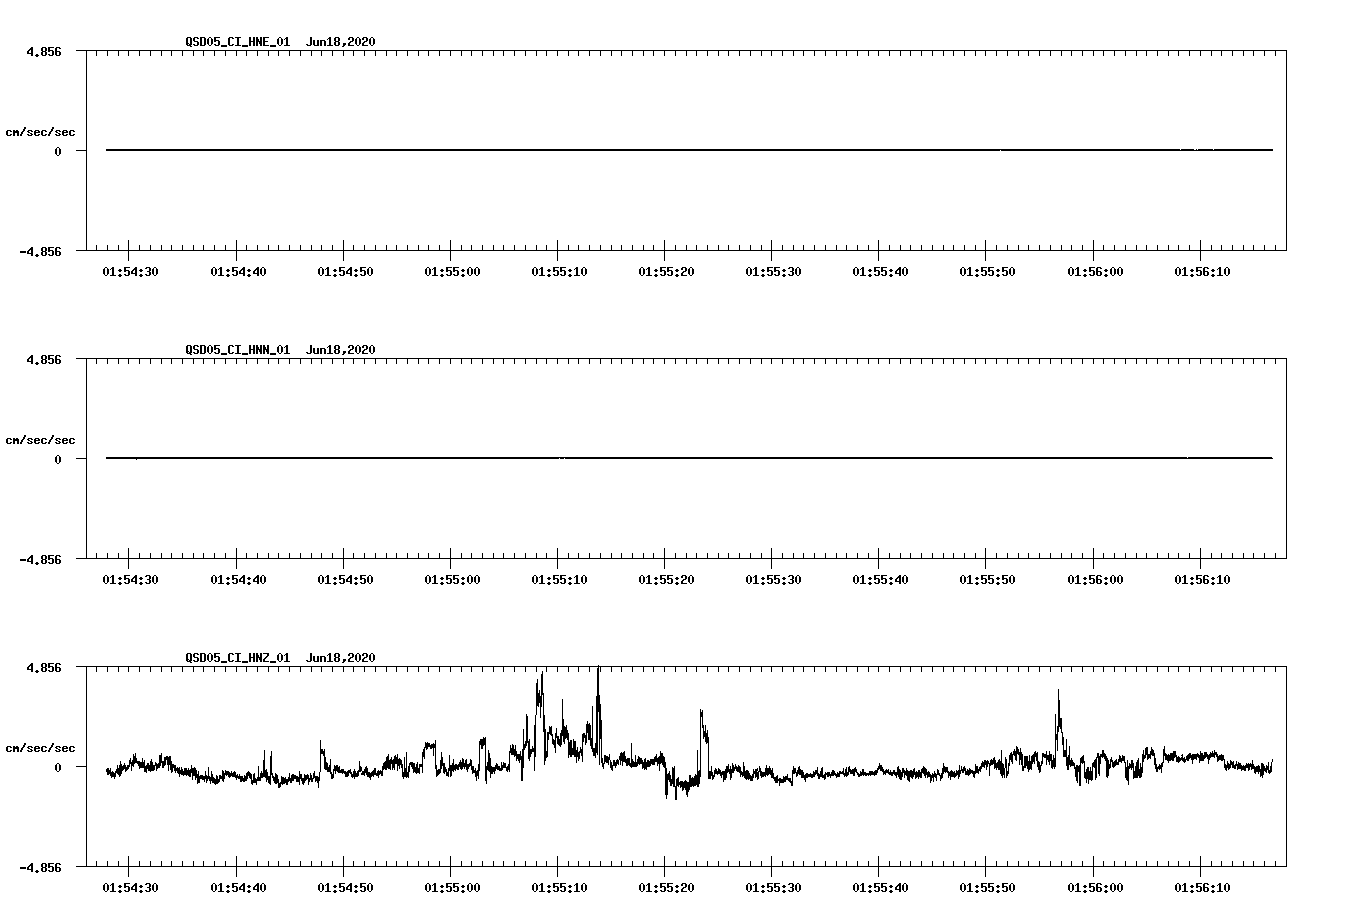Viewport: 1358px width, 924px height.
Task: Select the 01:55:30 time label under HNE plot
Action: 773,272
